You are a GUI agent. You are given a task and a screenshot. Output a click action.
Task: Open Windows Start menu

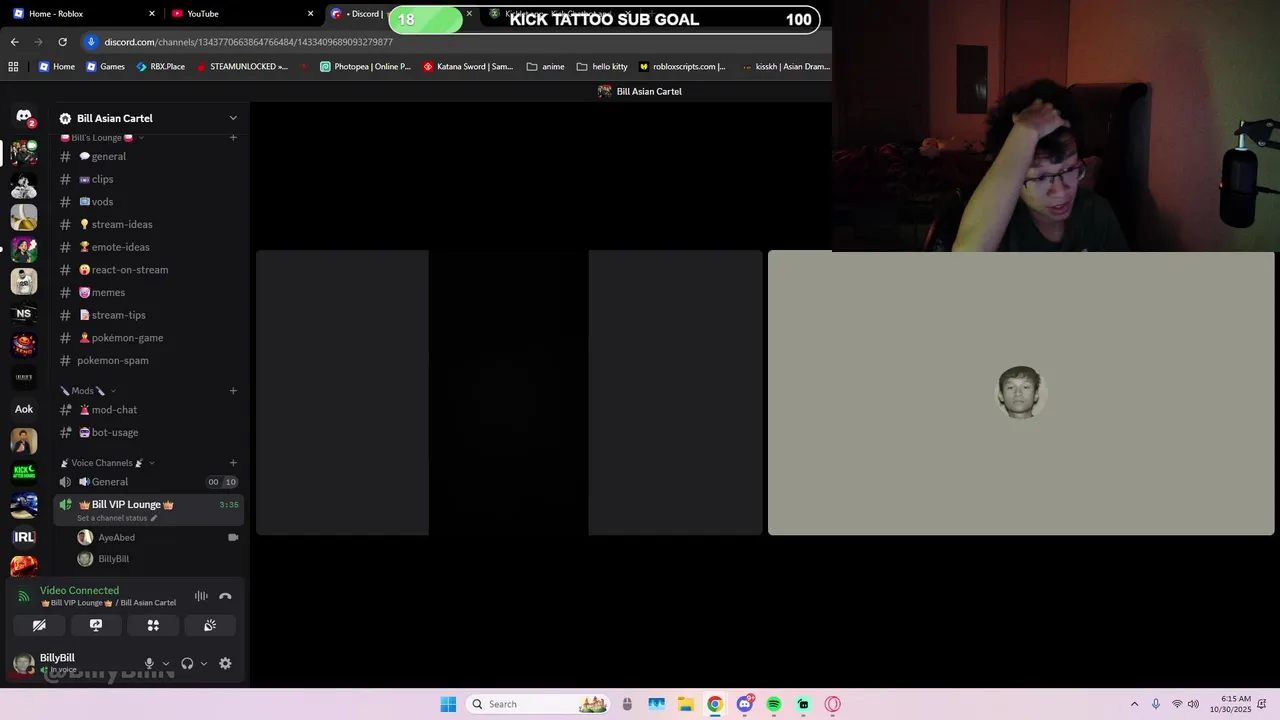tap(448, 704)
